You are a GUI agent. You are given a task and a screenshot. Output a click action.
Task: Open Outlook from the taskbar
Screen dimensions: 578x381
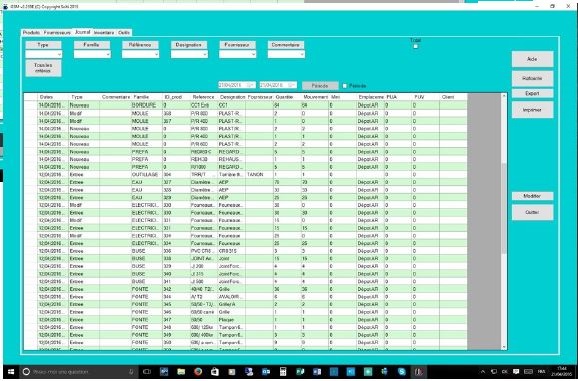[266, 372]
